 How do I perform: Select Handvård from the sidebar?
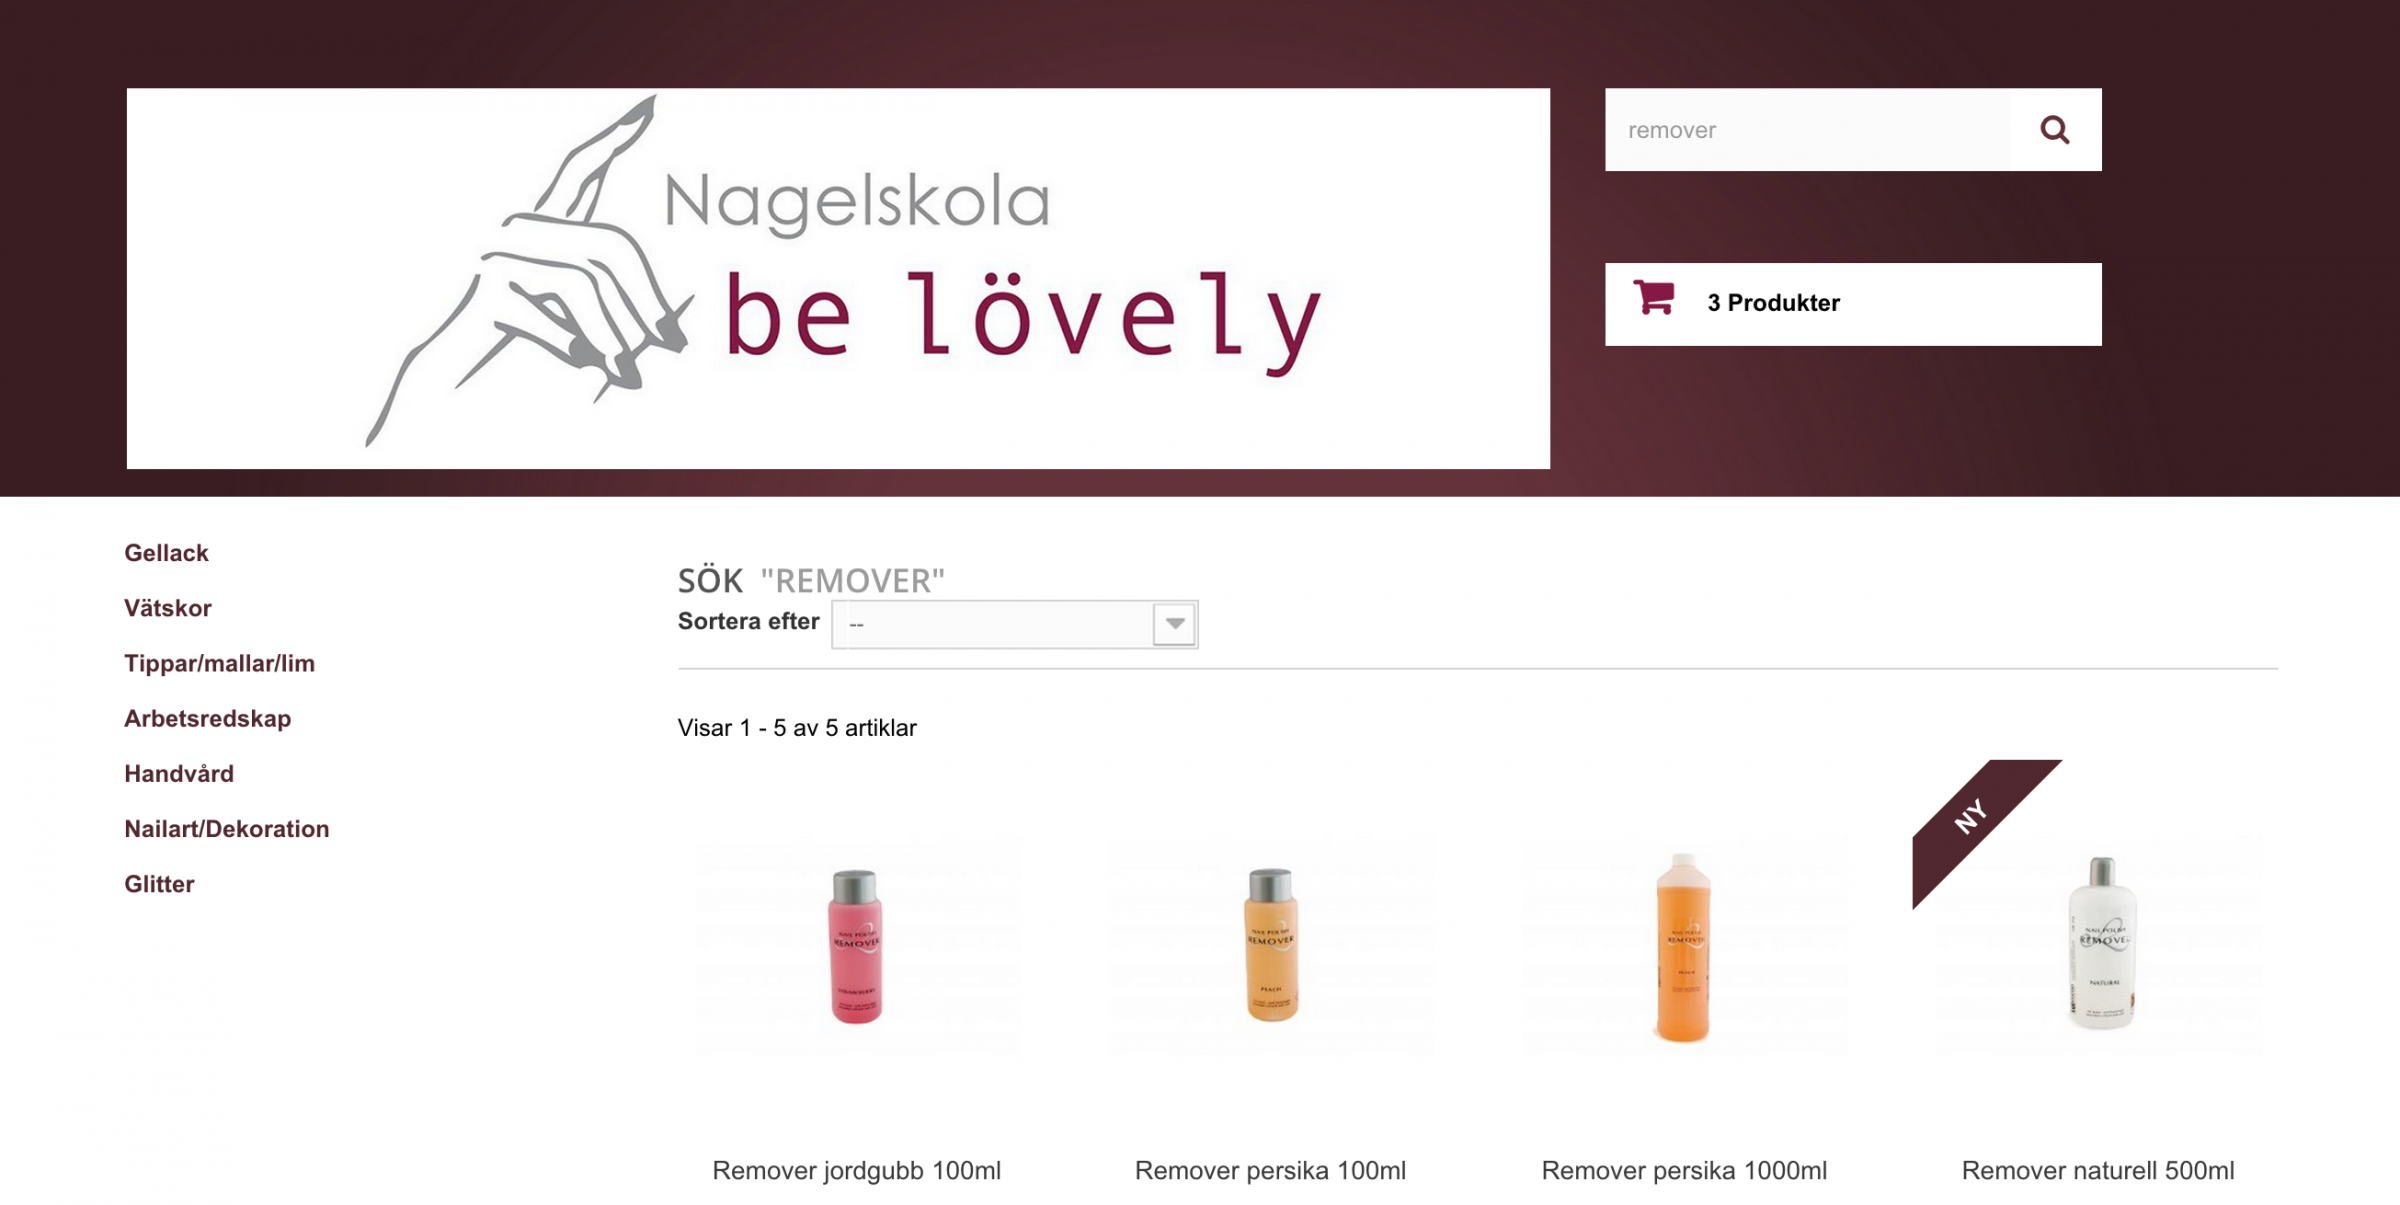(179, 773)
